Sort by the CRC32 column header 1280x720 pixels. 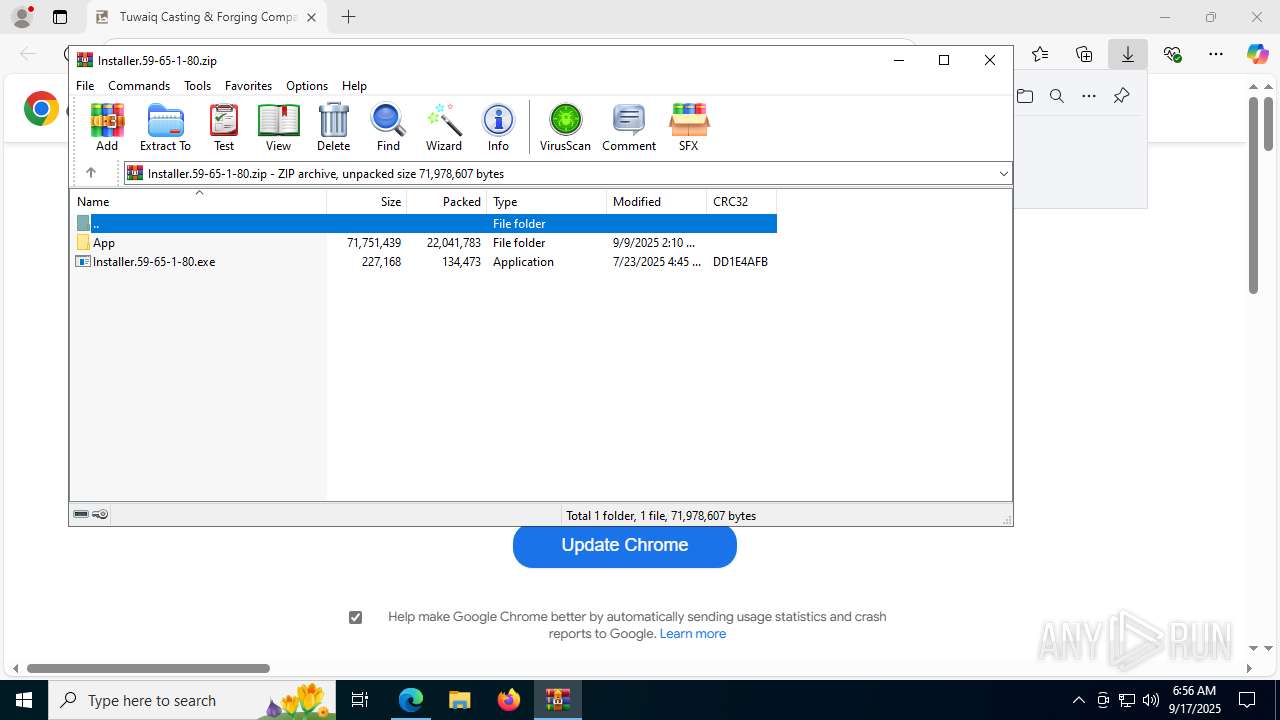pos(741,201)
